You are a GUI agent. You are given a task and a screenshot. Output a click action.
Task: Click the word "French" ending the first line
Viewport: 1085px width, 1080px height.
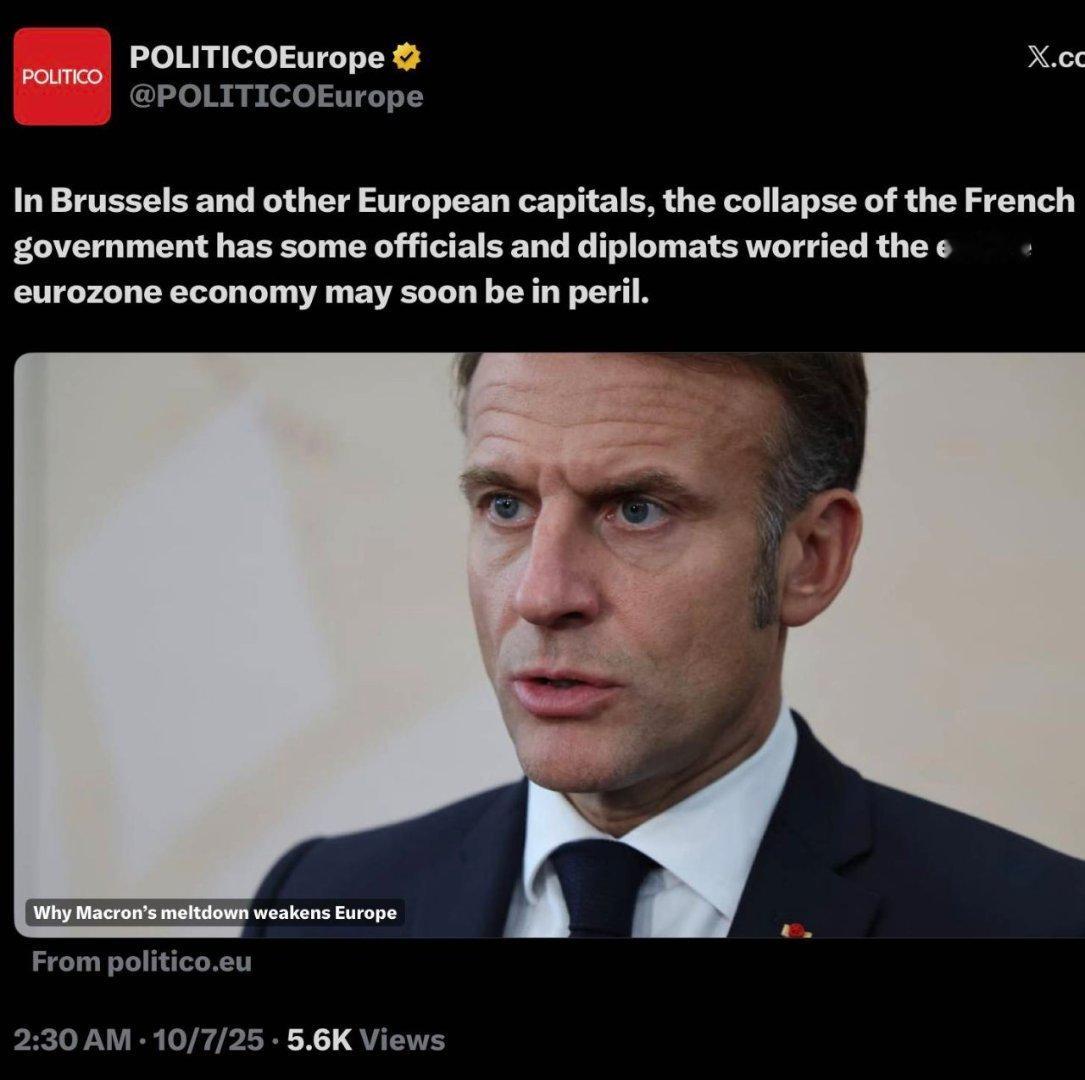tap(1019, 201)
